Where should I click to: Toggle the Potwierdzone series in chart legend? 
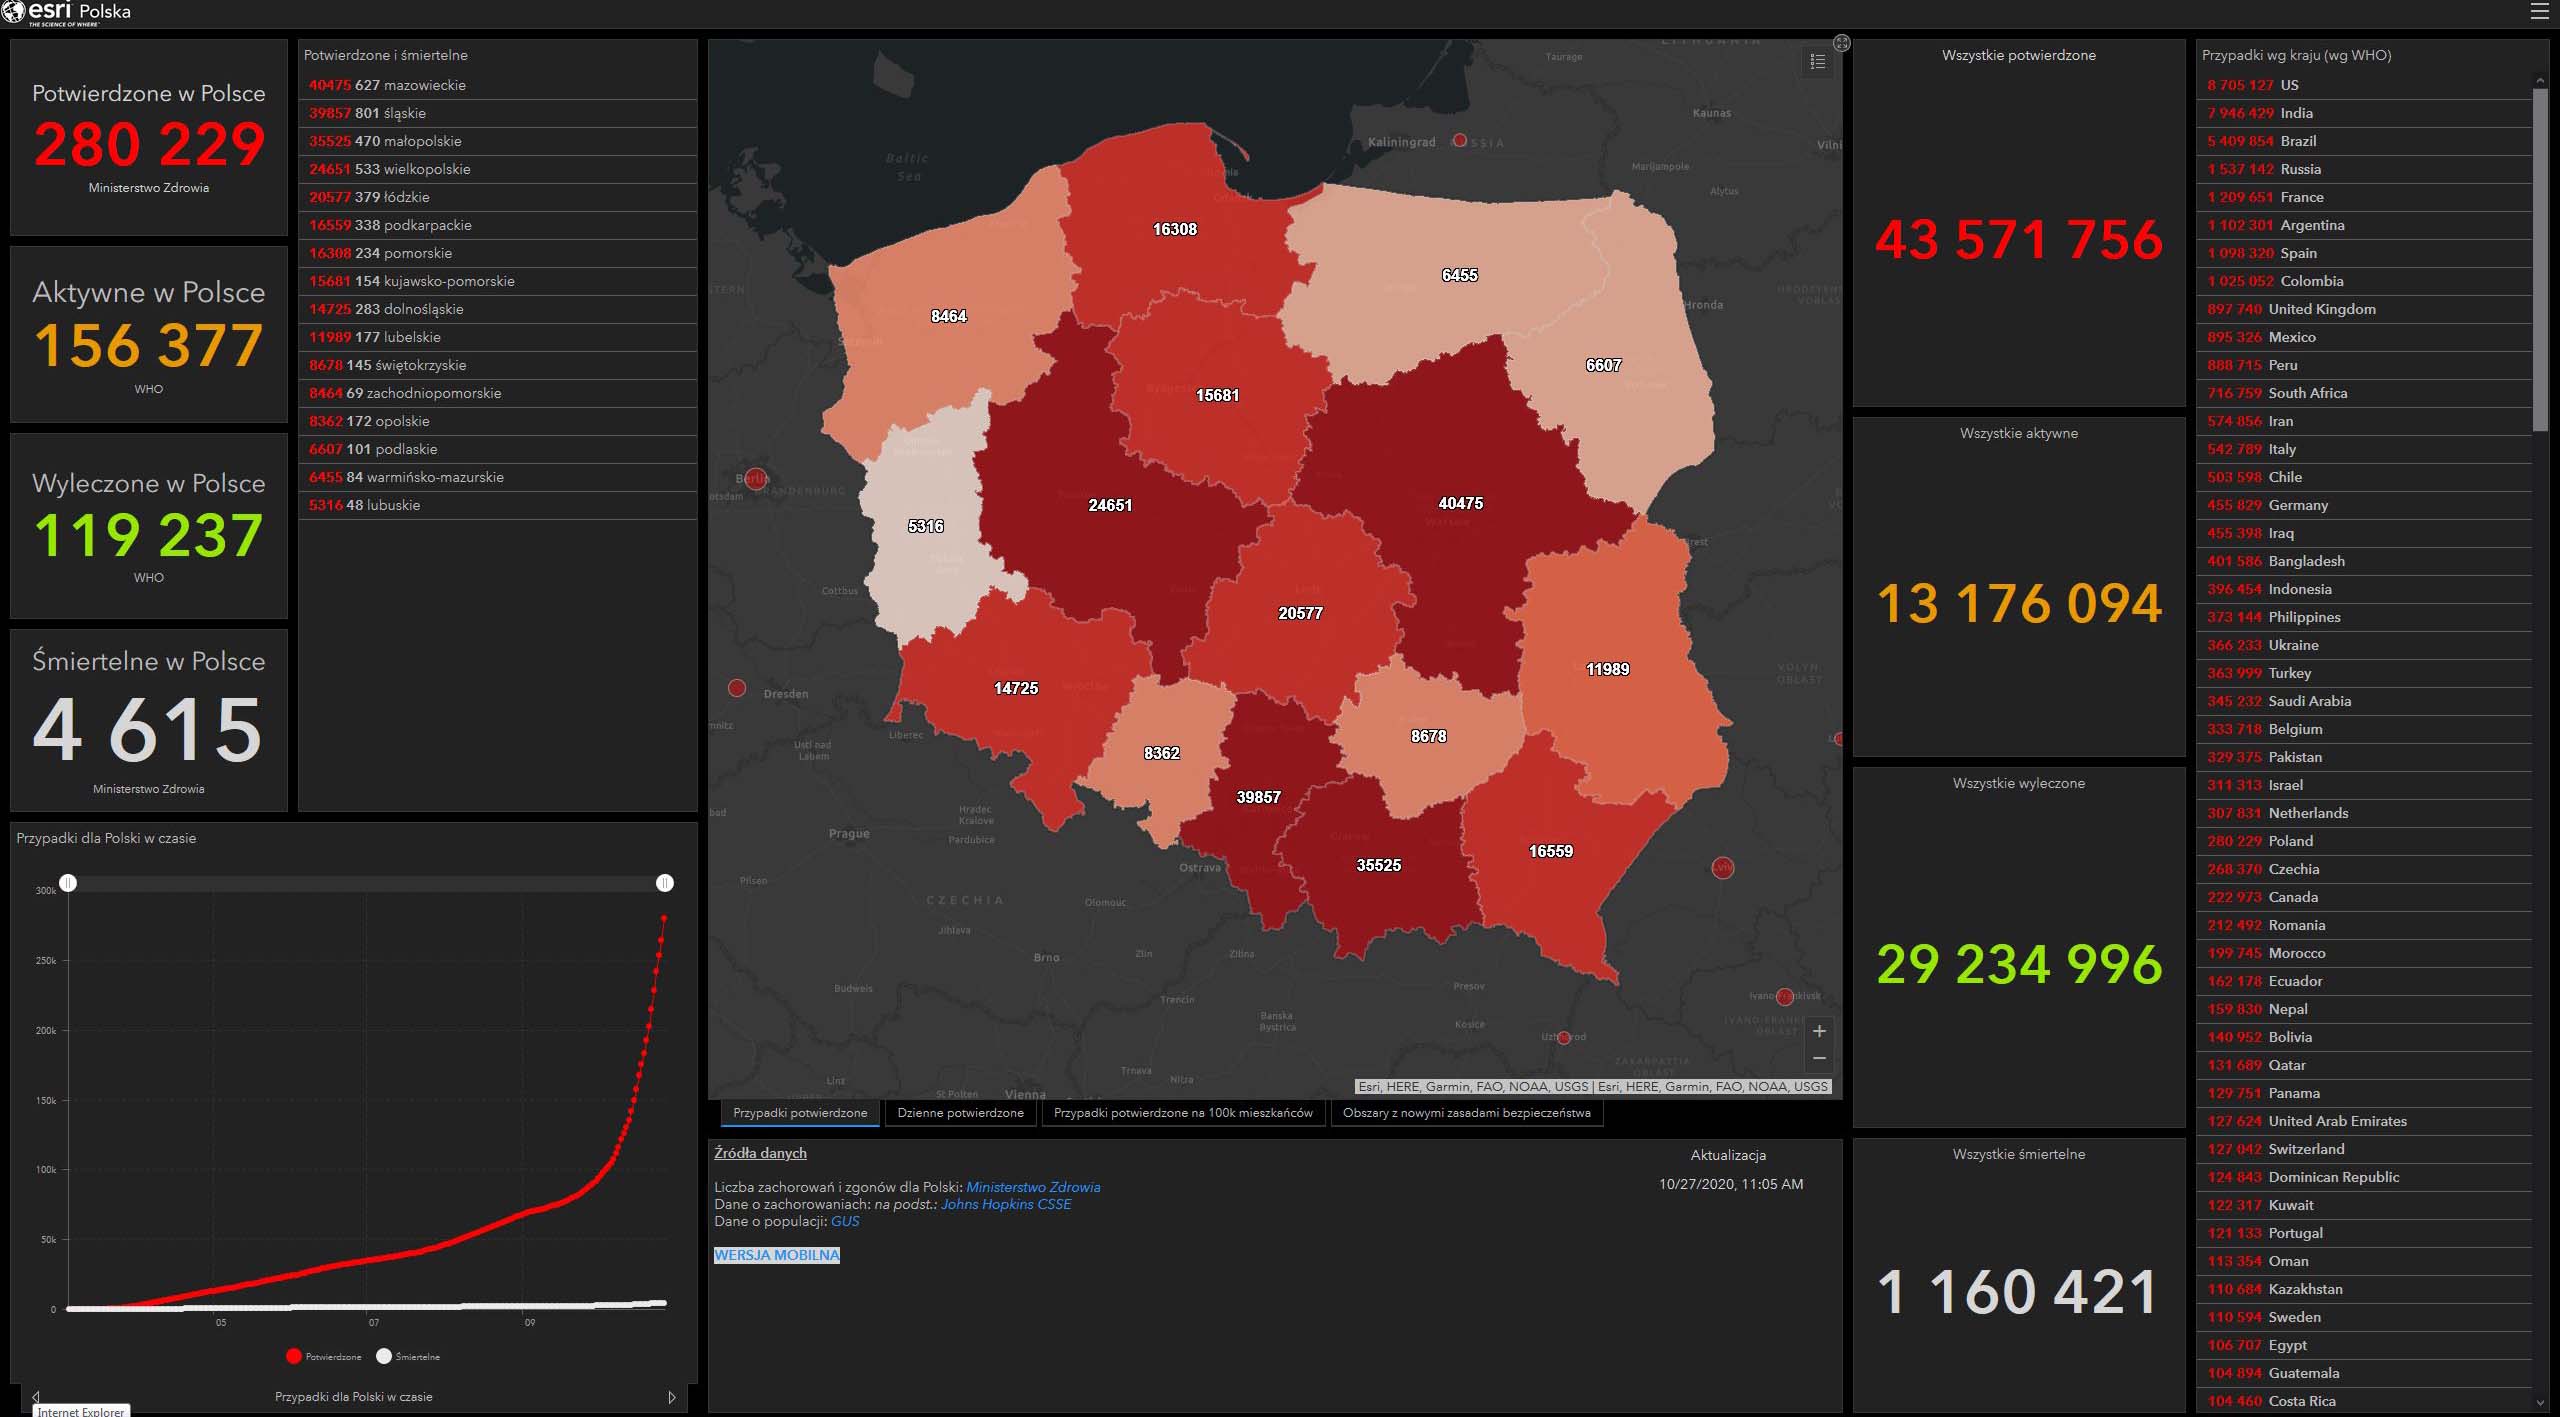tap(324, 1356)
